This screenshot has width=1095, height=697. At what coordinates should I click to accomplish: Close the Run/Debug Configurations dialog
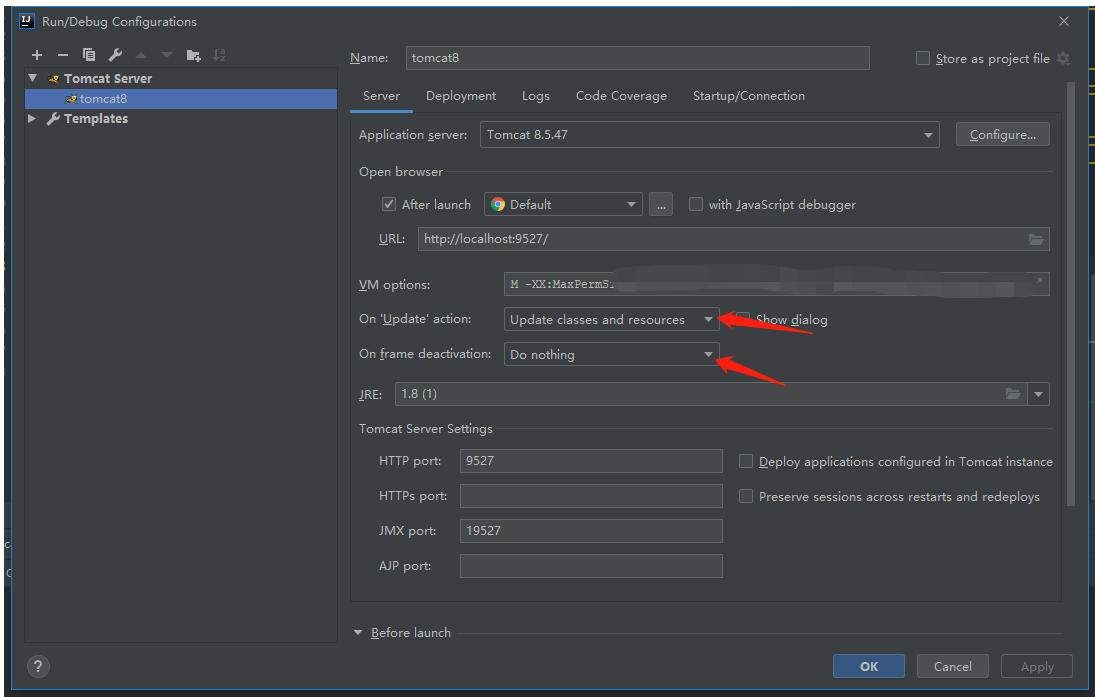pos(1064,22)
